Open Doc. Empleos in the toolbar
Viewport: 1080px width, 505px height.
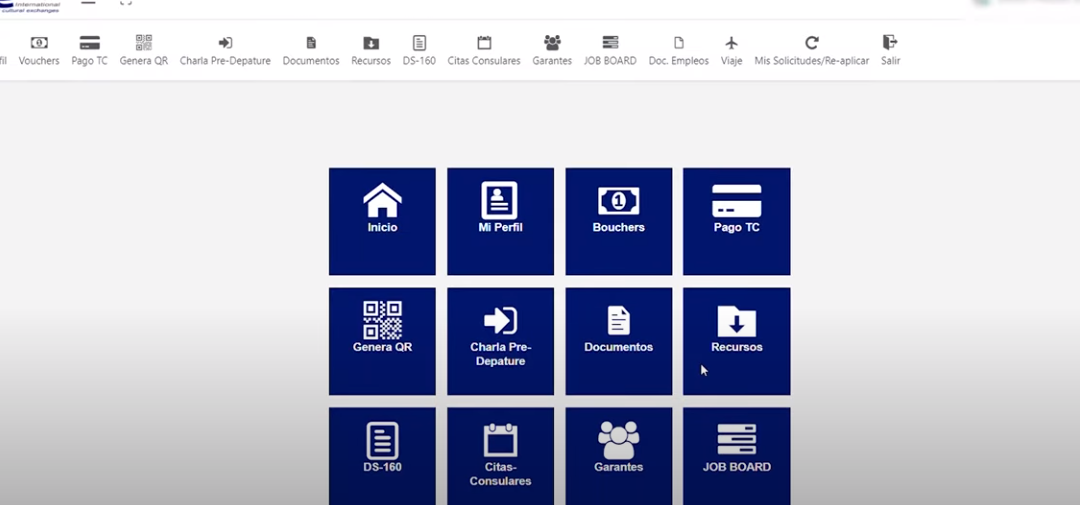[678, 51]
